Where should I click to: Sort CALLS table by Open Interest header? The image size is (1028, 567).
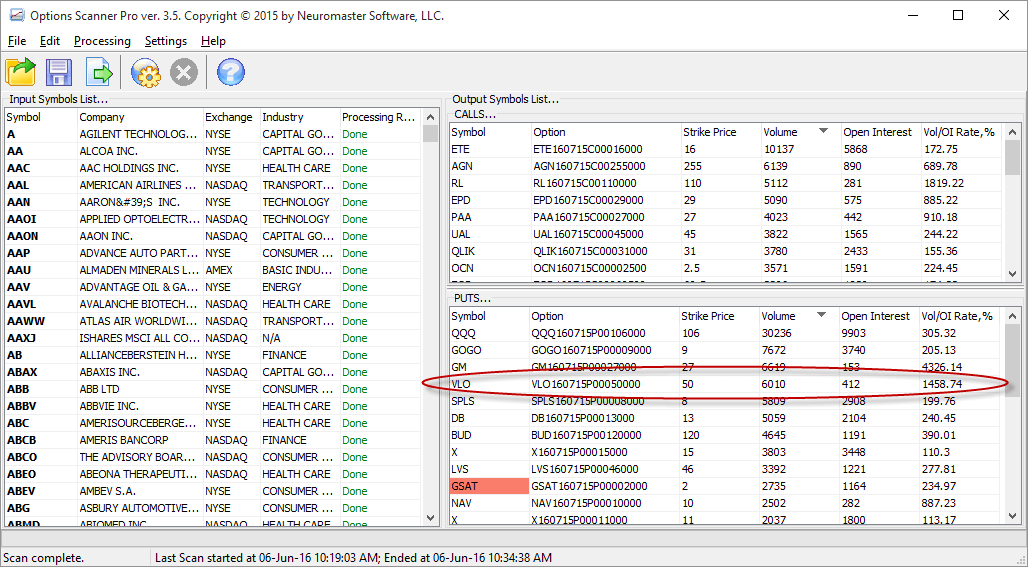(880, 132)
